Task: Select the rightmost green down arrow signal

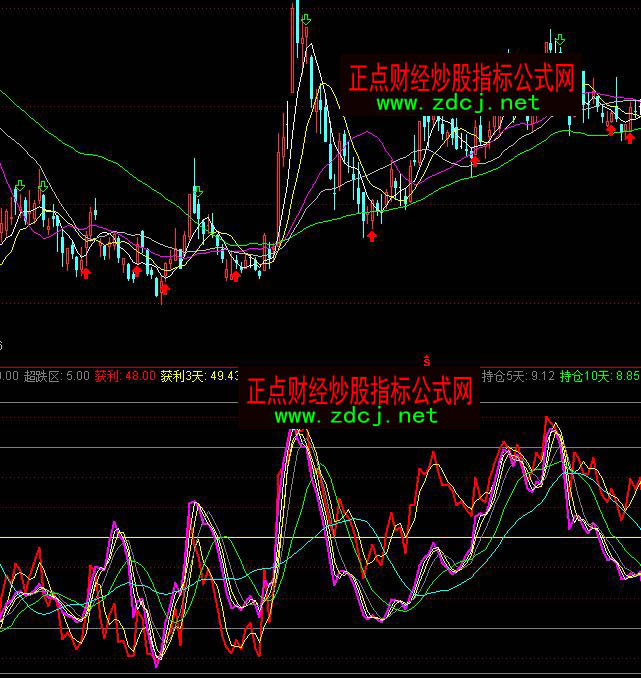Action: (x=560, y=40)
